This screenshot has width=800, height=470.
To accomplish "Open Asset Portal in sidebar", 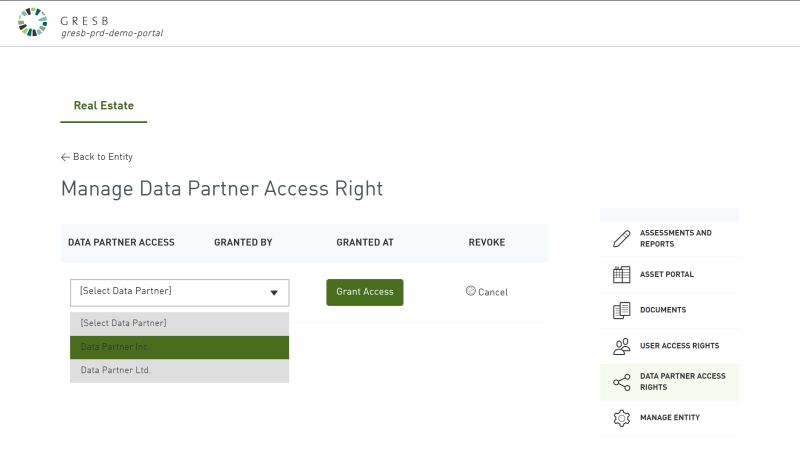I will tap(669, 275).
